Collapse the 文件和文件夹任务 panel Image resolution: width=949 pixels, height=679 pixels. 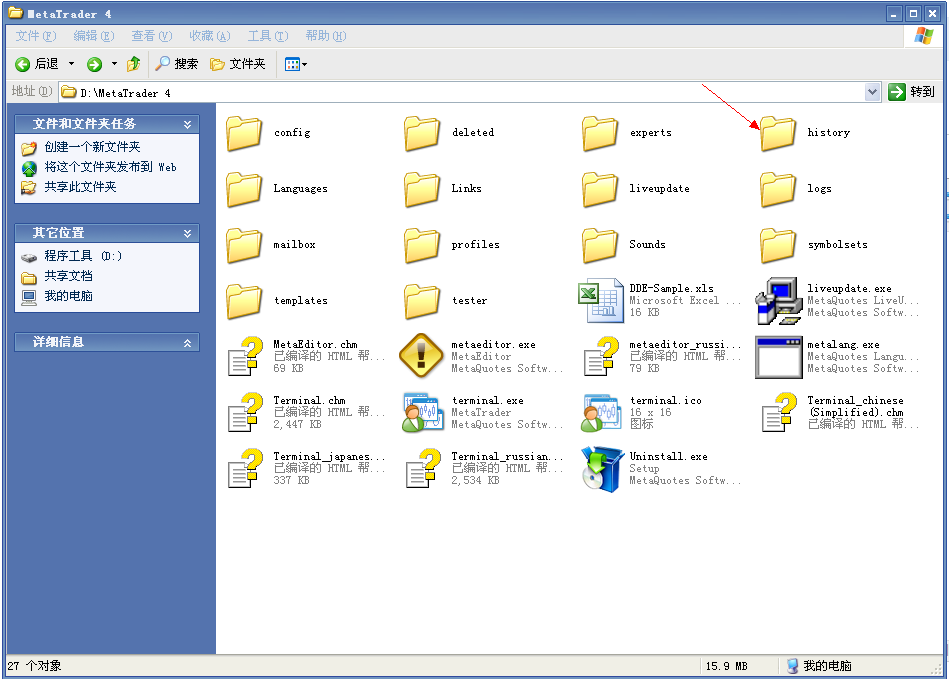(x=187, y=124)
